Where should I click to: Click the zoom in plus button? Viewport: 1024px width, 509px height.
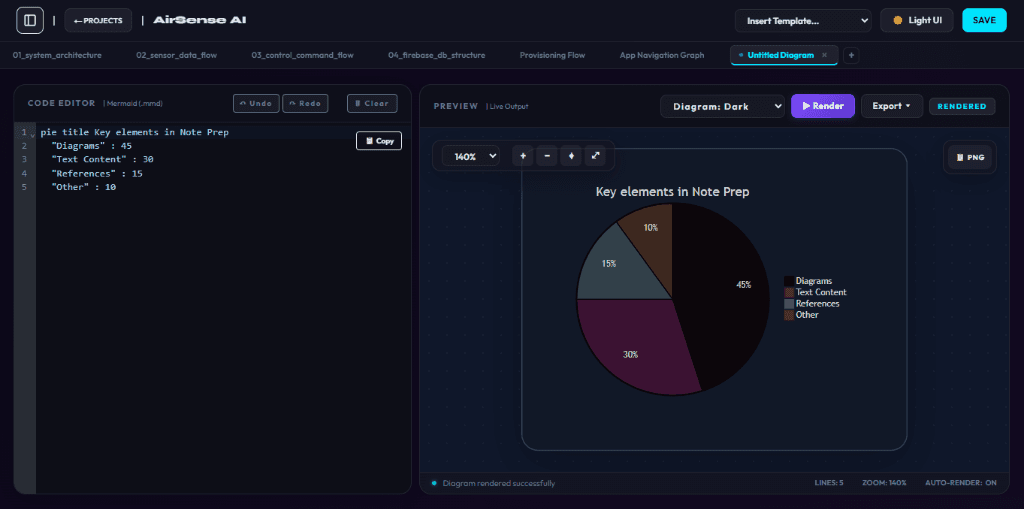point(523,156)
